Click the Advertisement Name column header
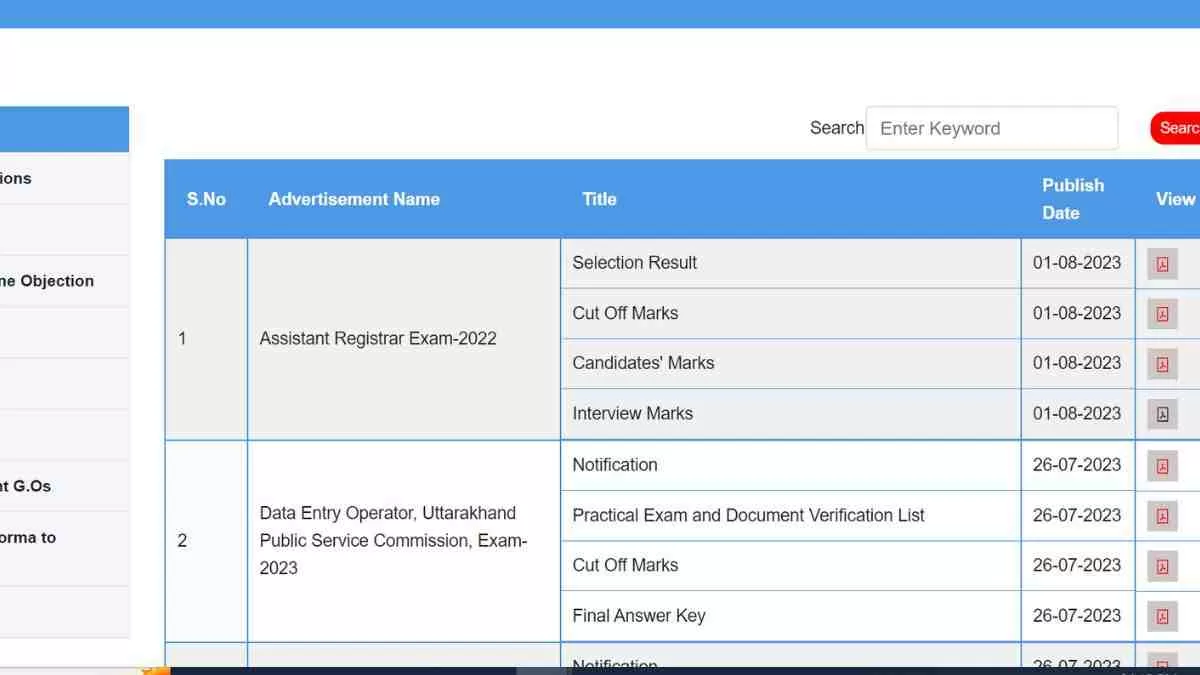 click(354, 199)
